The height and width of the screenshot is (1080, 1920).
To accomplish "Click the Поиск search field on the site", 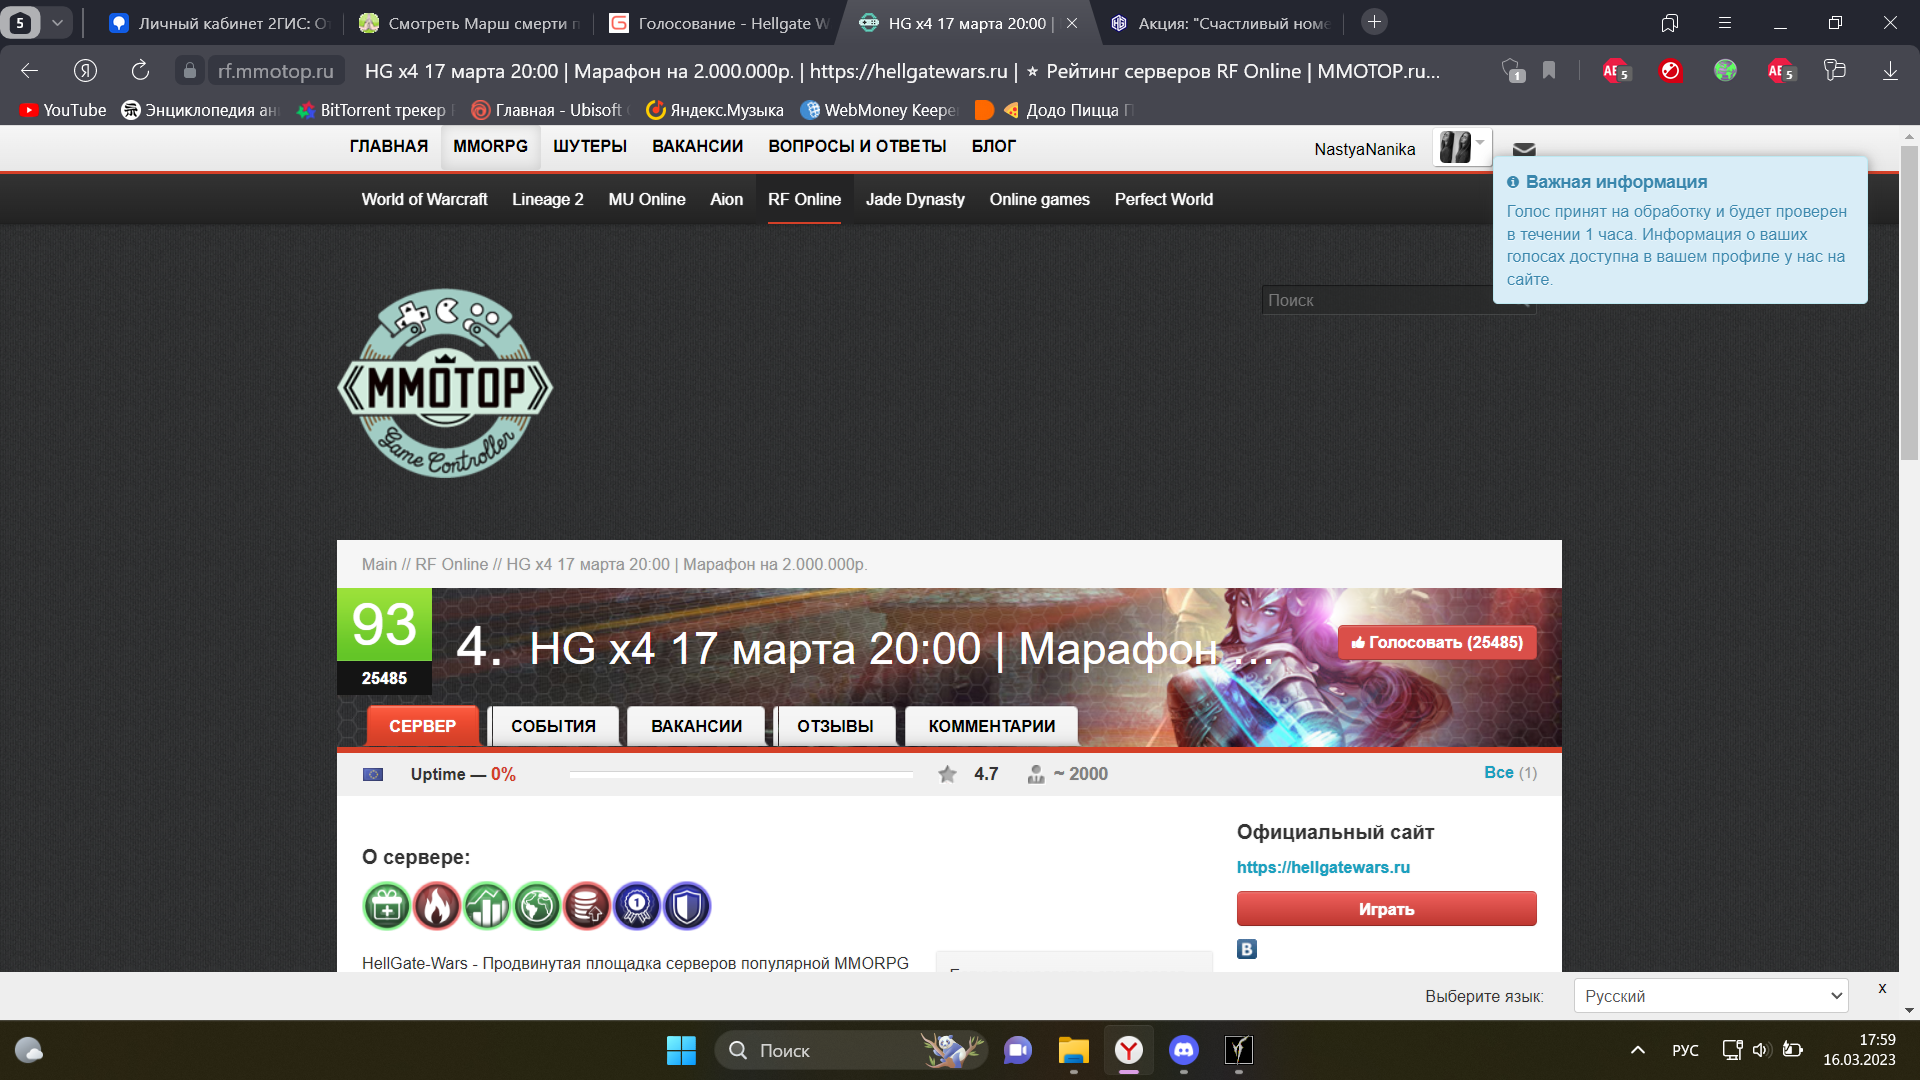I will point(1398,300).
